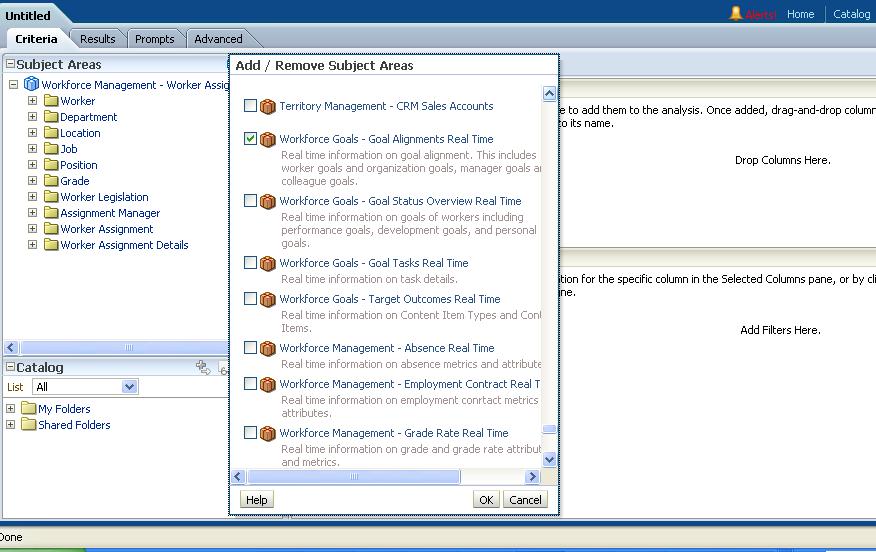876x552 pixels.
Task: Click the Absence Real Time box icon
Action: click(268, 348)
